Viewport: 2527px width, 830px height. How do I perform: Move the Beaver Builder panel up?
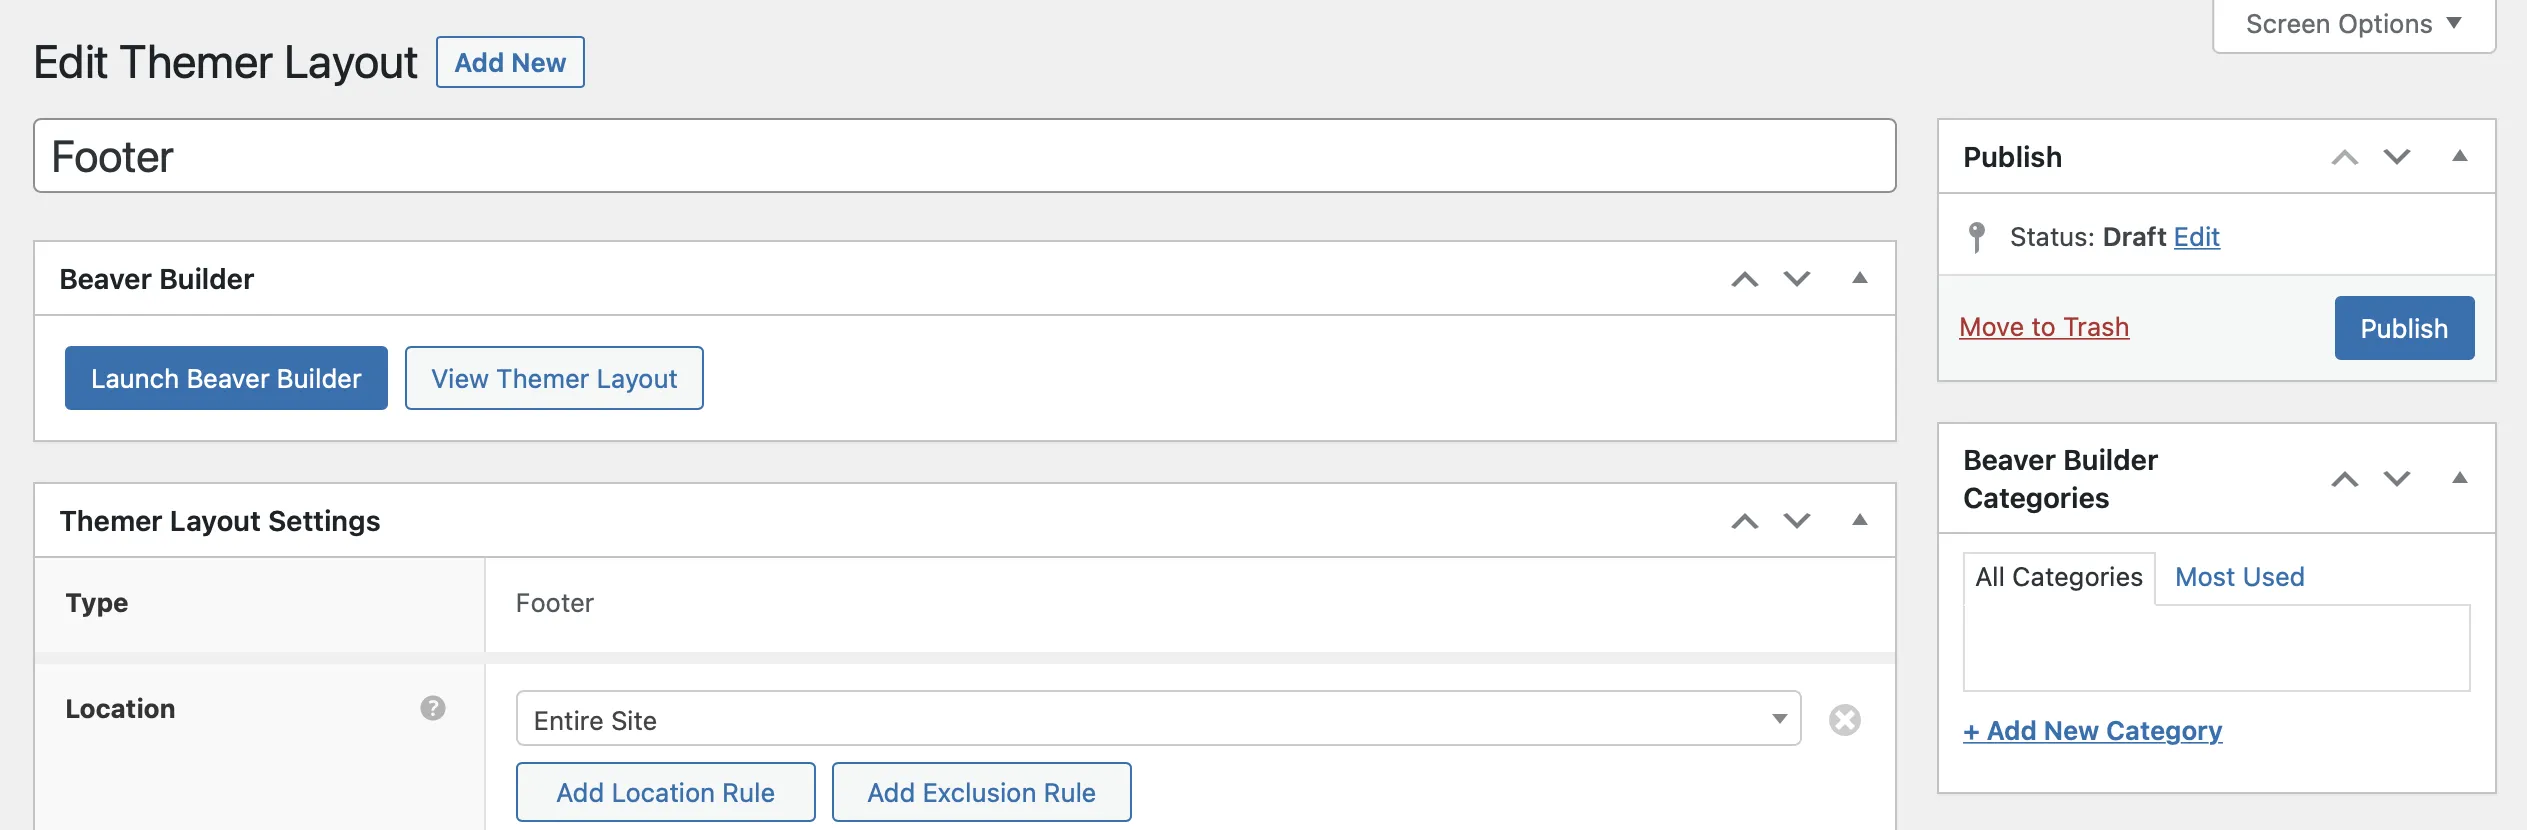pos(1744,279)
